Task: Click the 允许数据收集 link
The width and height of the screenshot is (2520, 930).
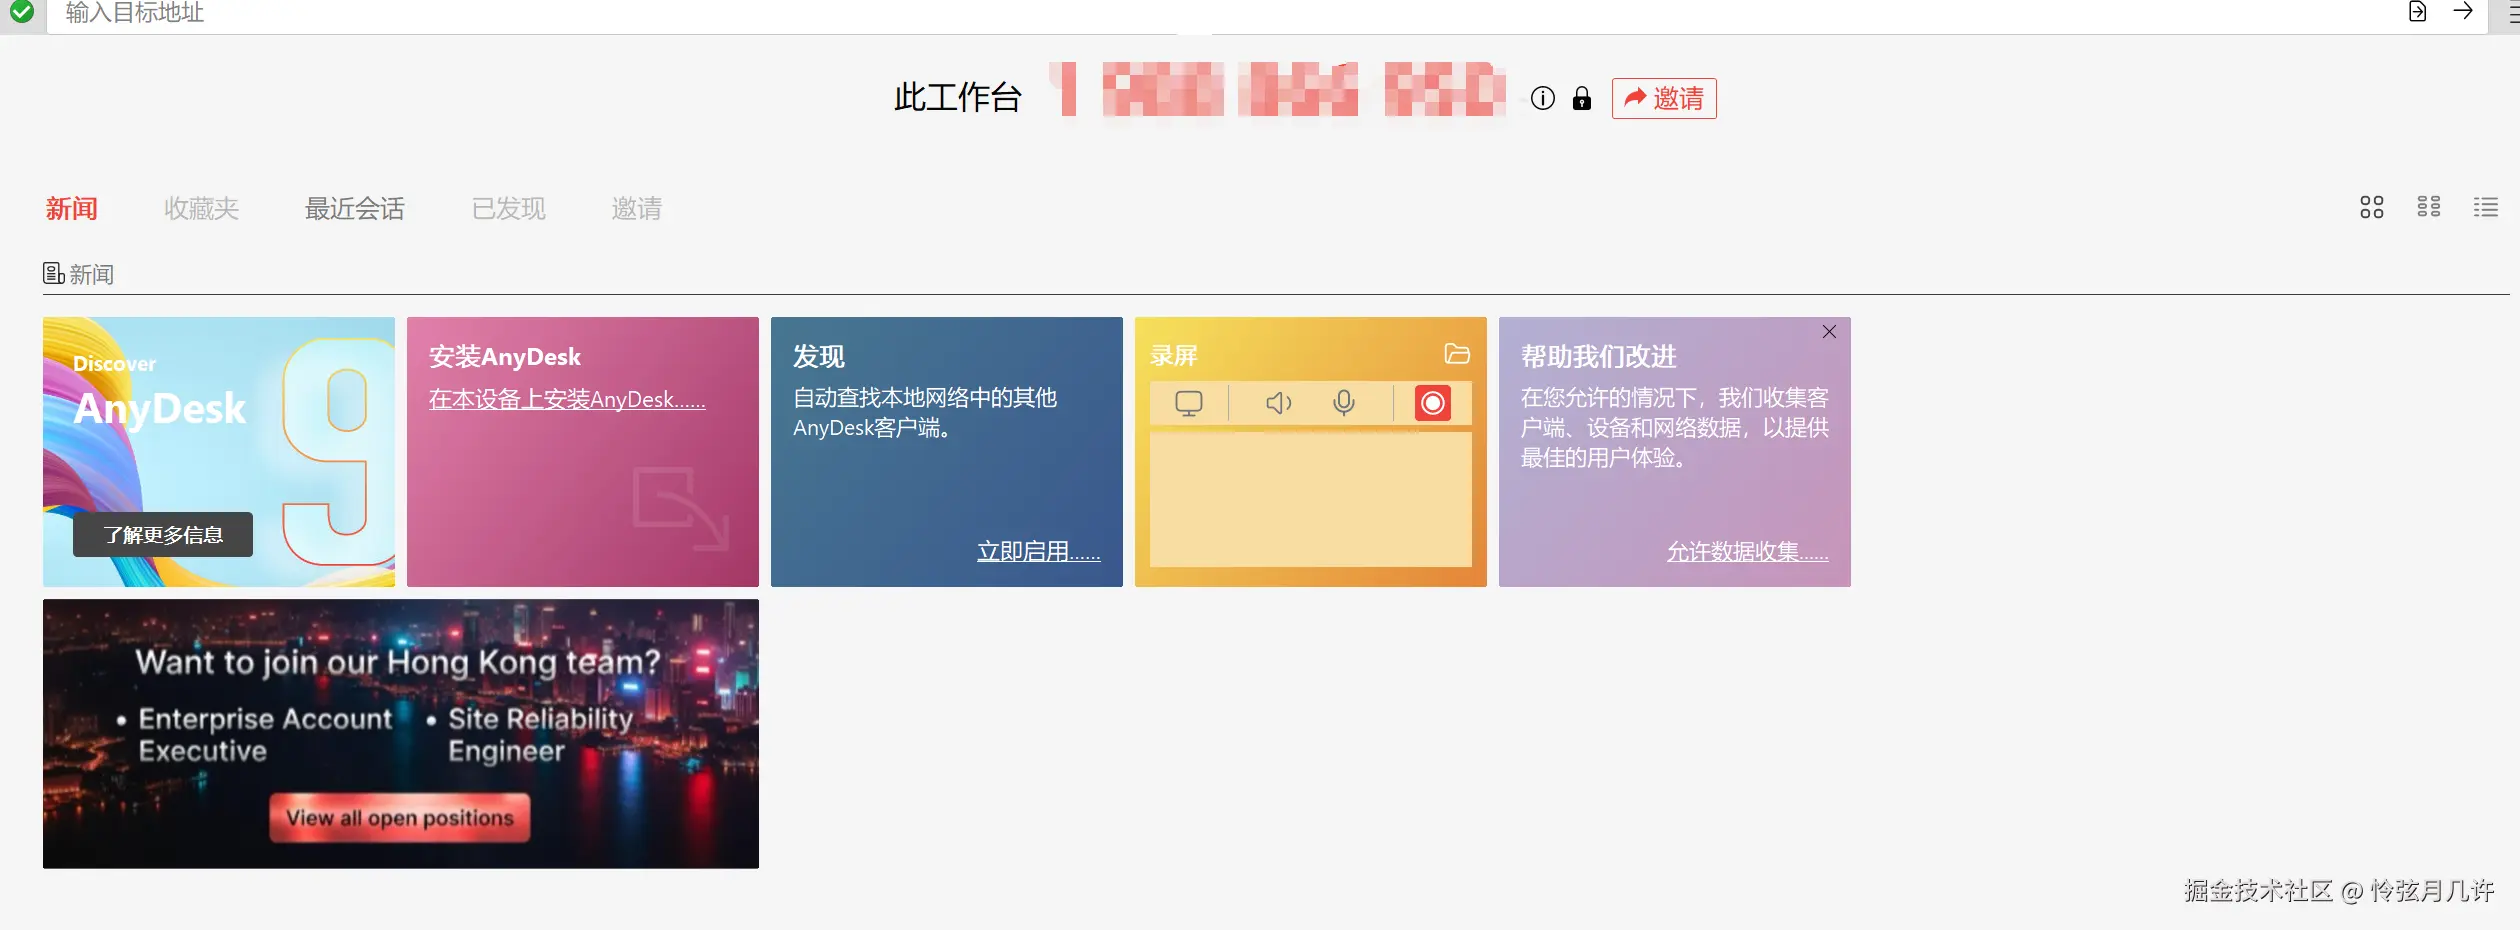Action: click(x=1748, y=551)
